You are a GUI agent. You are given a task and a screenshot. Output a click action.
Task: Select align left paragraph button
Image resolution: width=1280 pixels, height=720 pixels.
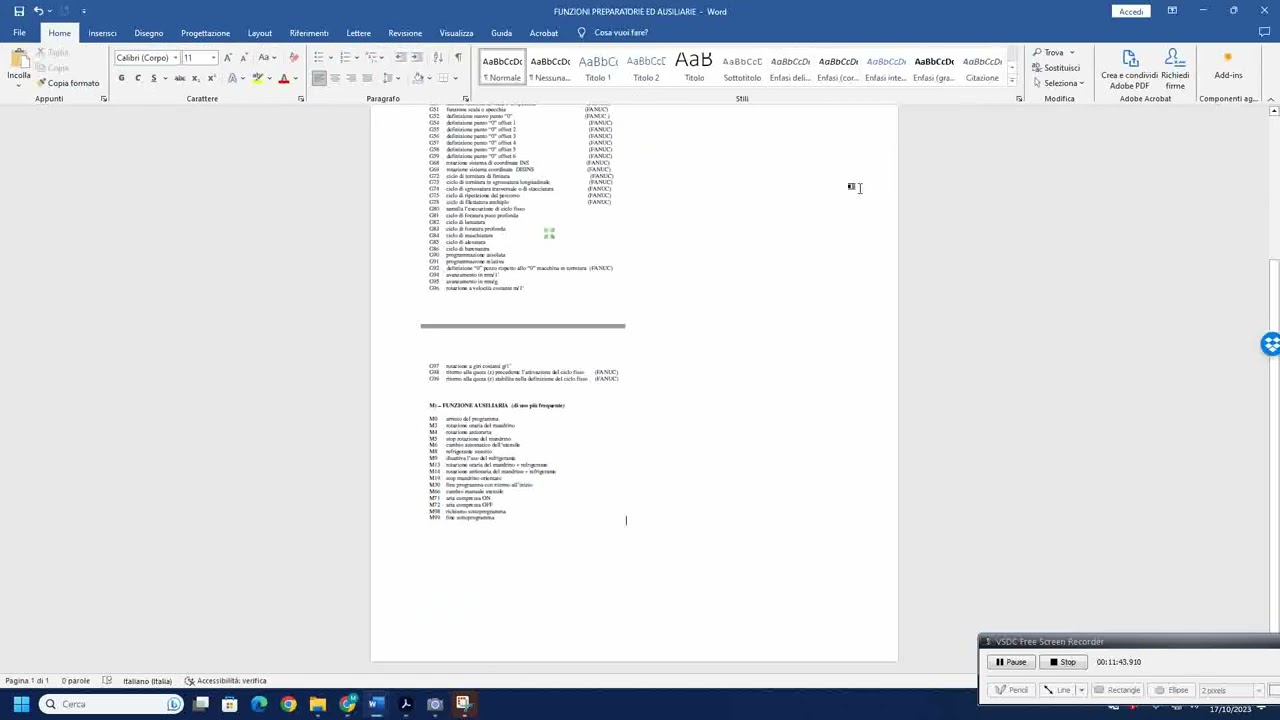[319, 78]
